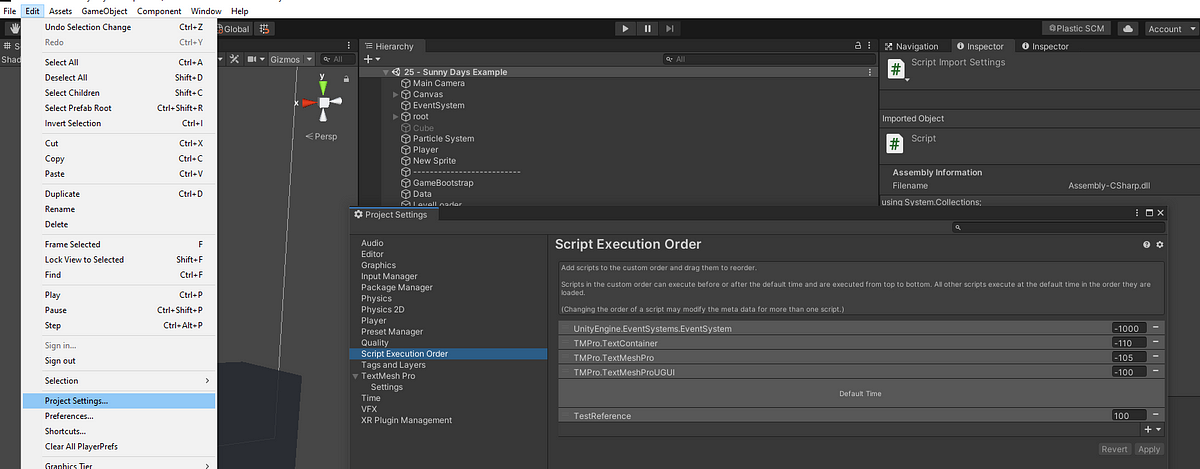Click the Play button in the toolbar

click(x=625, y=29)
